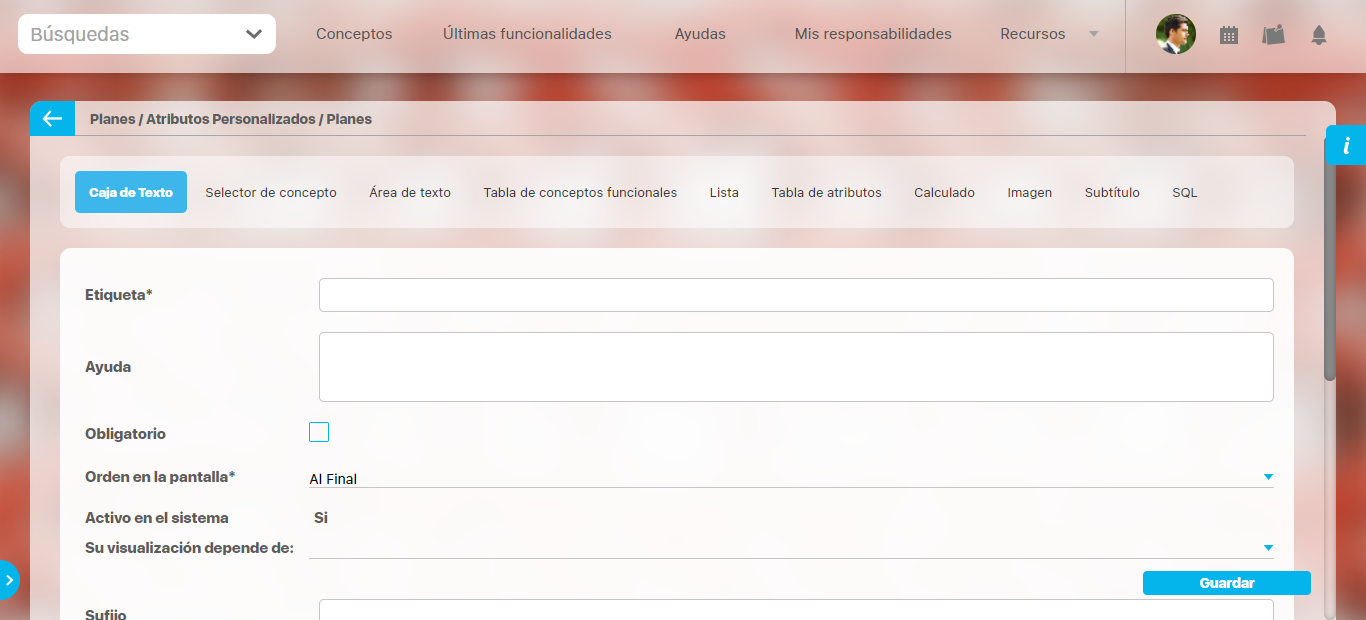
Task: Open the info panel icon
Action: pos(1346,146)
